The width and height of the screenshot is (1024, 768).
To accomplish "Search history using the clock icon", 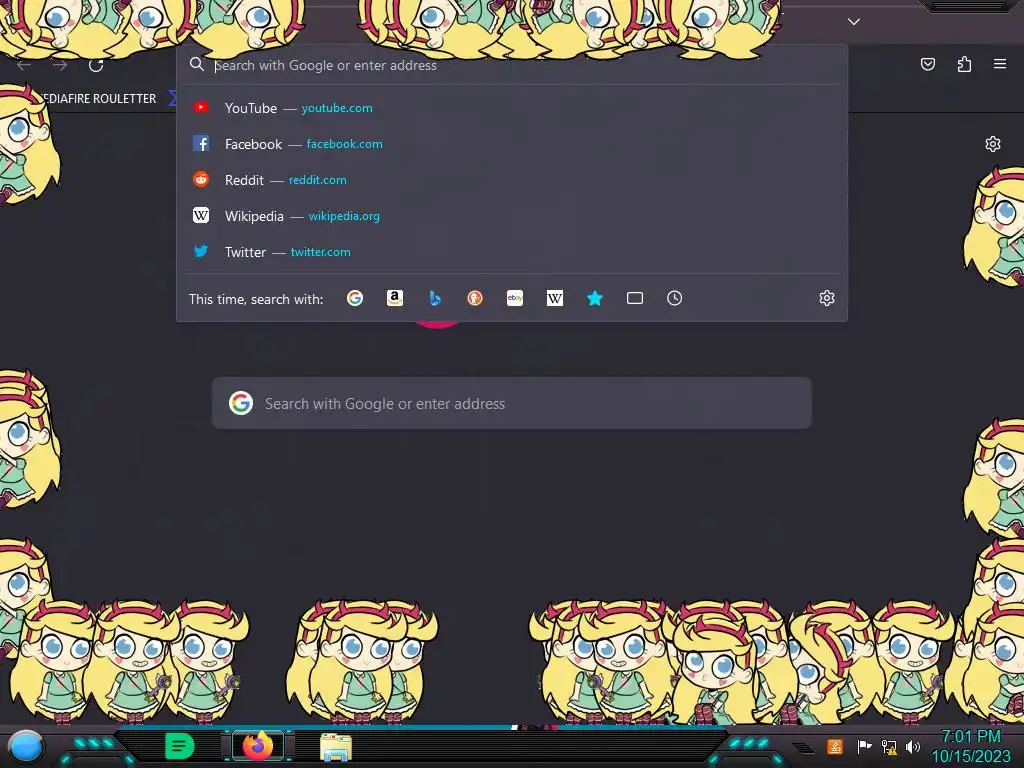I will [675, 298].
